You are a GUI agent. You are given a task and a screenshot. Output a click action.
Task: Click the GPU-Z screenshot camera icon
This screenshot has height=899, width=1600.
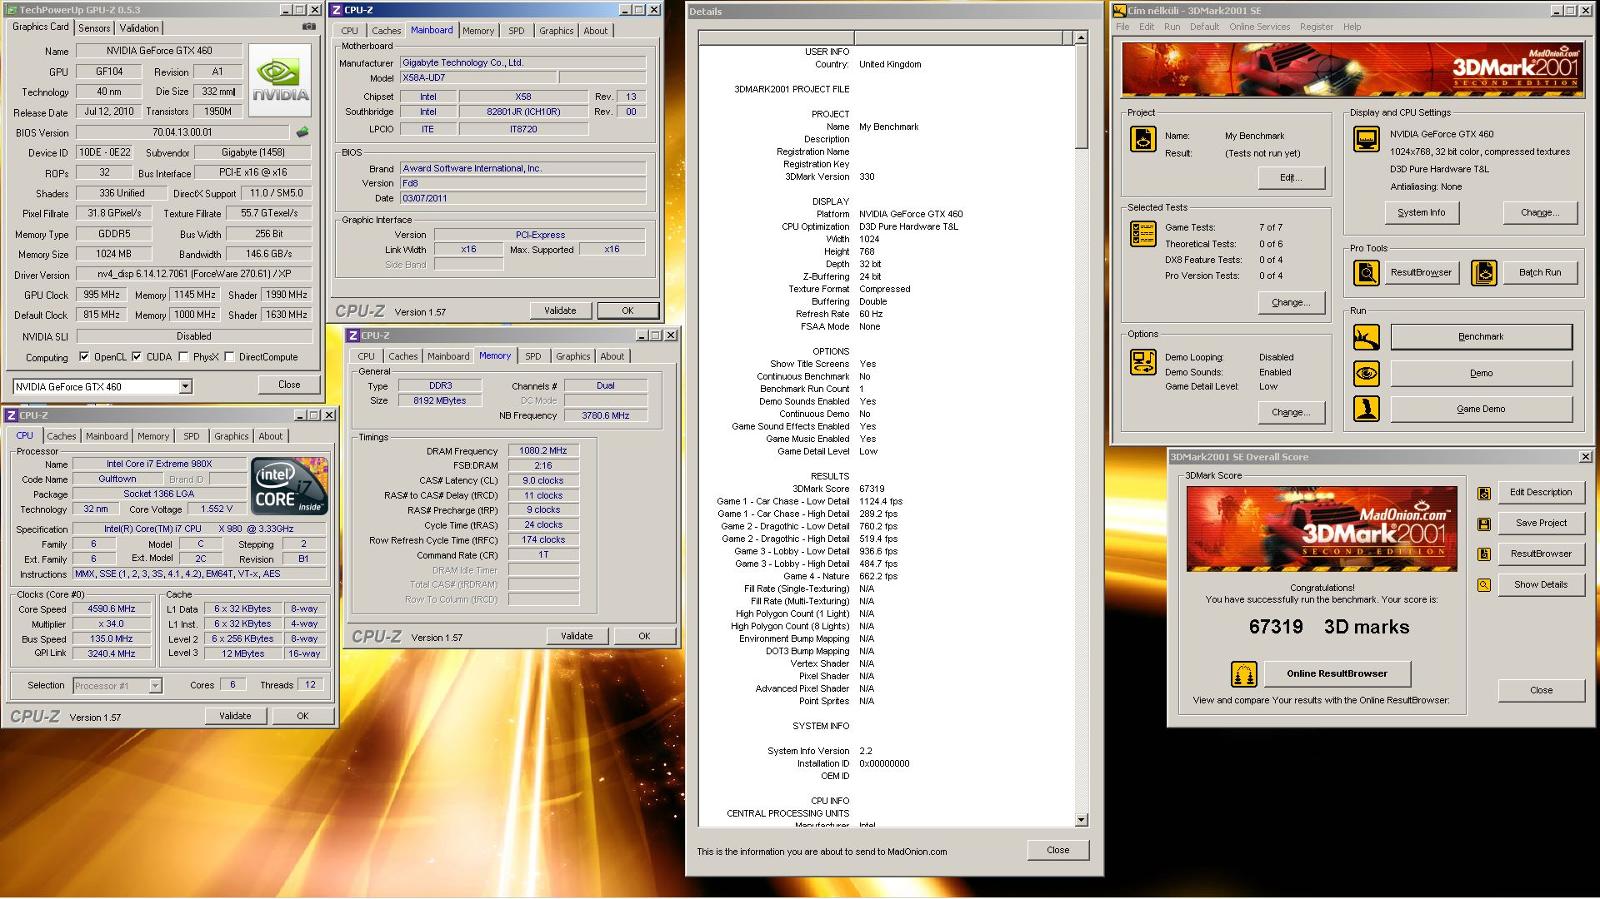click(309, 27)
